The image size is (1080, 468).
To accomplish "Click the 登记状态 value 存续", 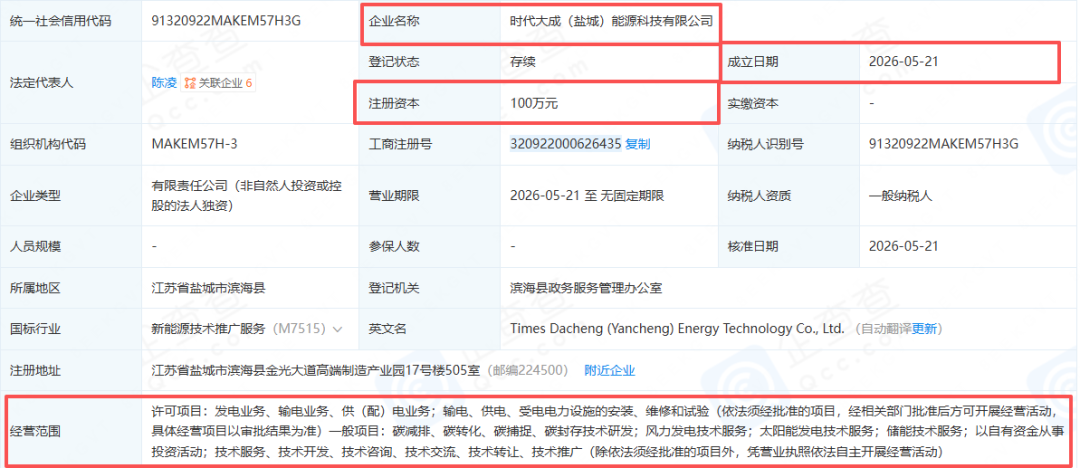I will [x=523, y=61].
